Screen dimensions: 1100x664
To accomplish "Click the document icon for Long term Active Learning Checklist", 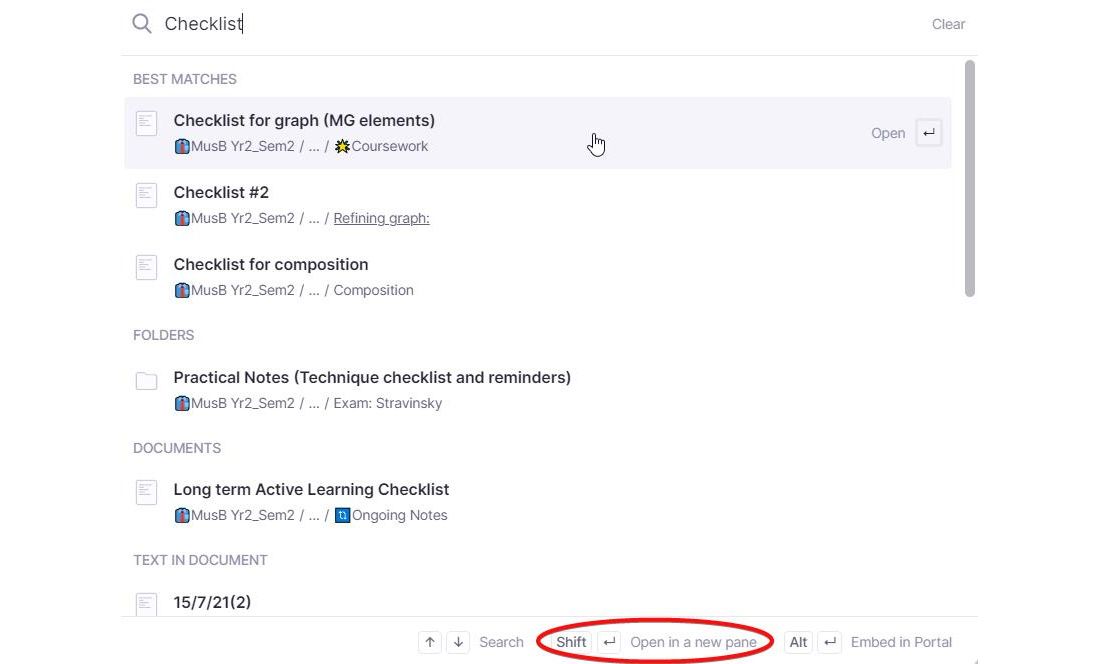I will [x=146, y=492].
